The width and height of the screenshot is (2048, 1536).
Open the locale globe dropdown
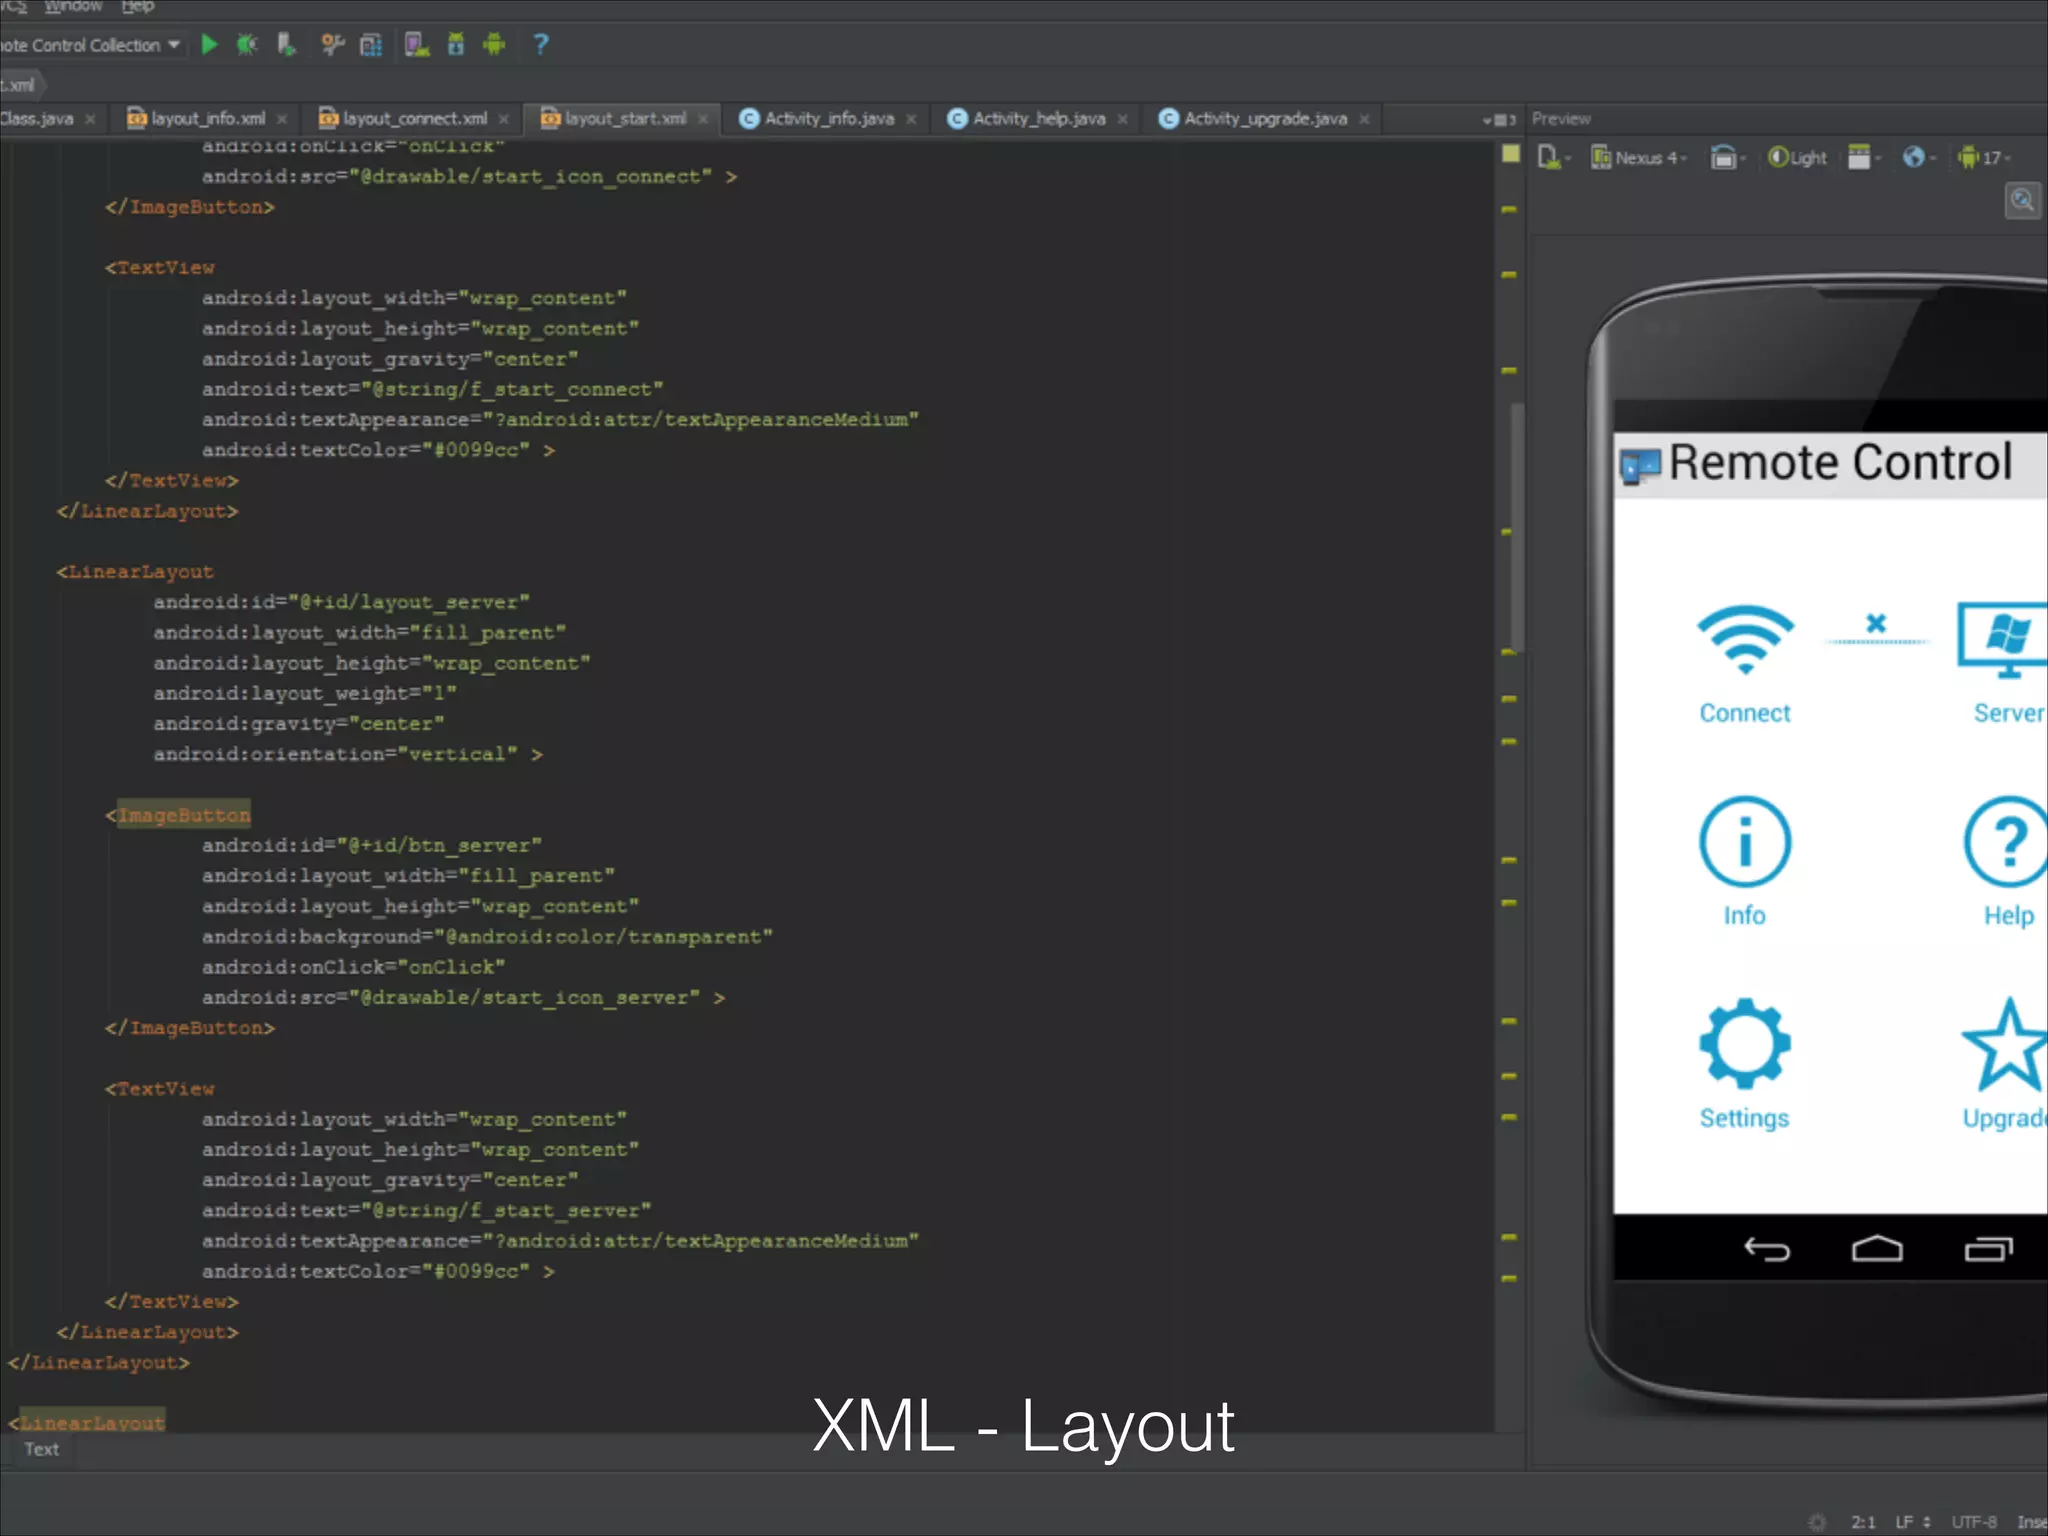coord(1919,158)
